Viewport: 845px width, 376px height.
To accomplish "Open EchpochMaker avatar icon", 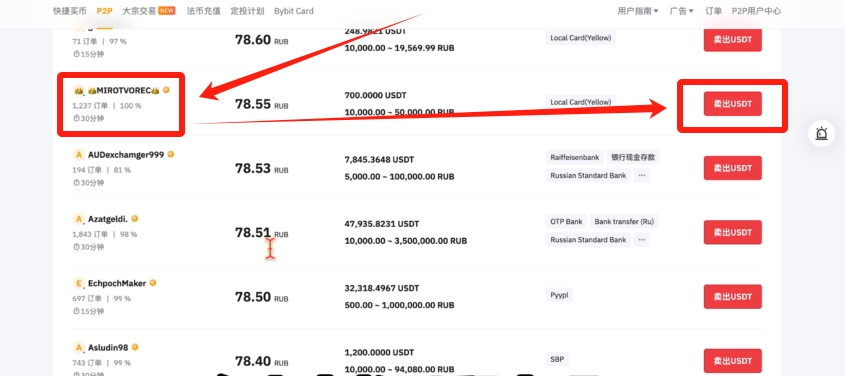I will click(x=79, y=283).
